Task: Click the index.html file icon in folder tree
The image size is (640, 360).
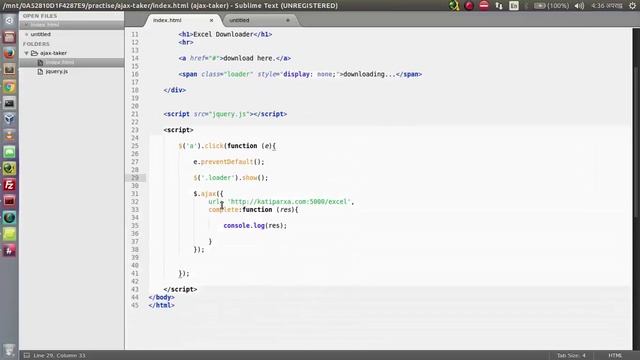Action: 40,62
